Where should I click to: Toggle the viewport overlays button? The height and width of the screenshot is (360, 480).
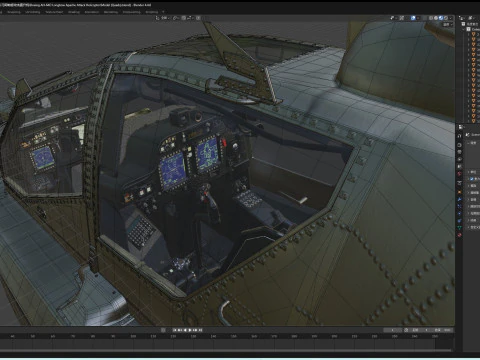coord(413,18)
